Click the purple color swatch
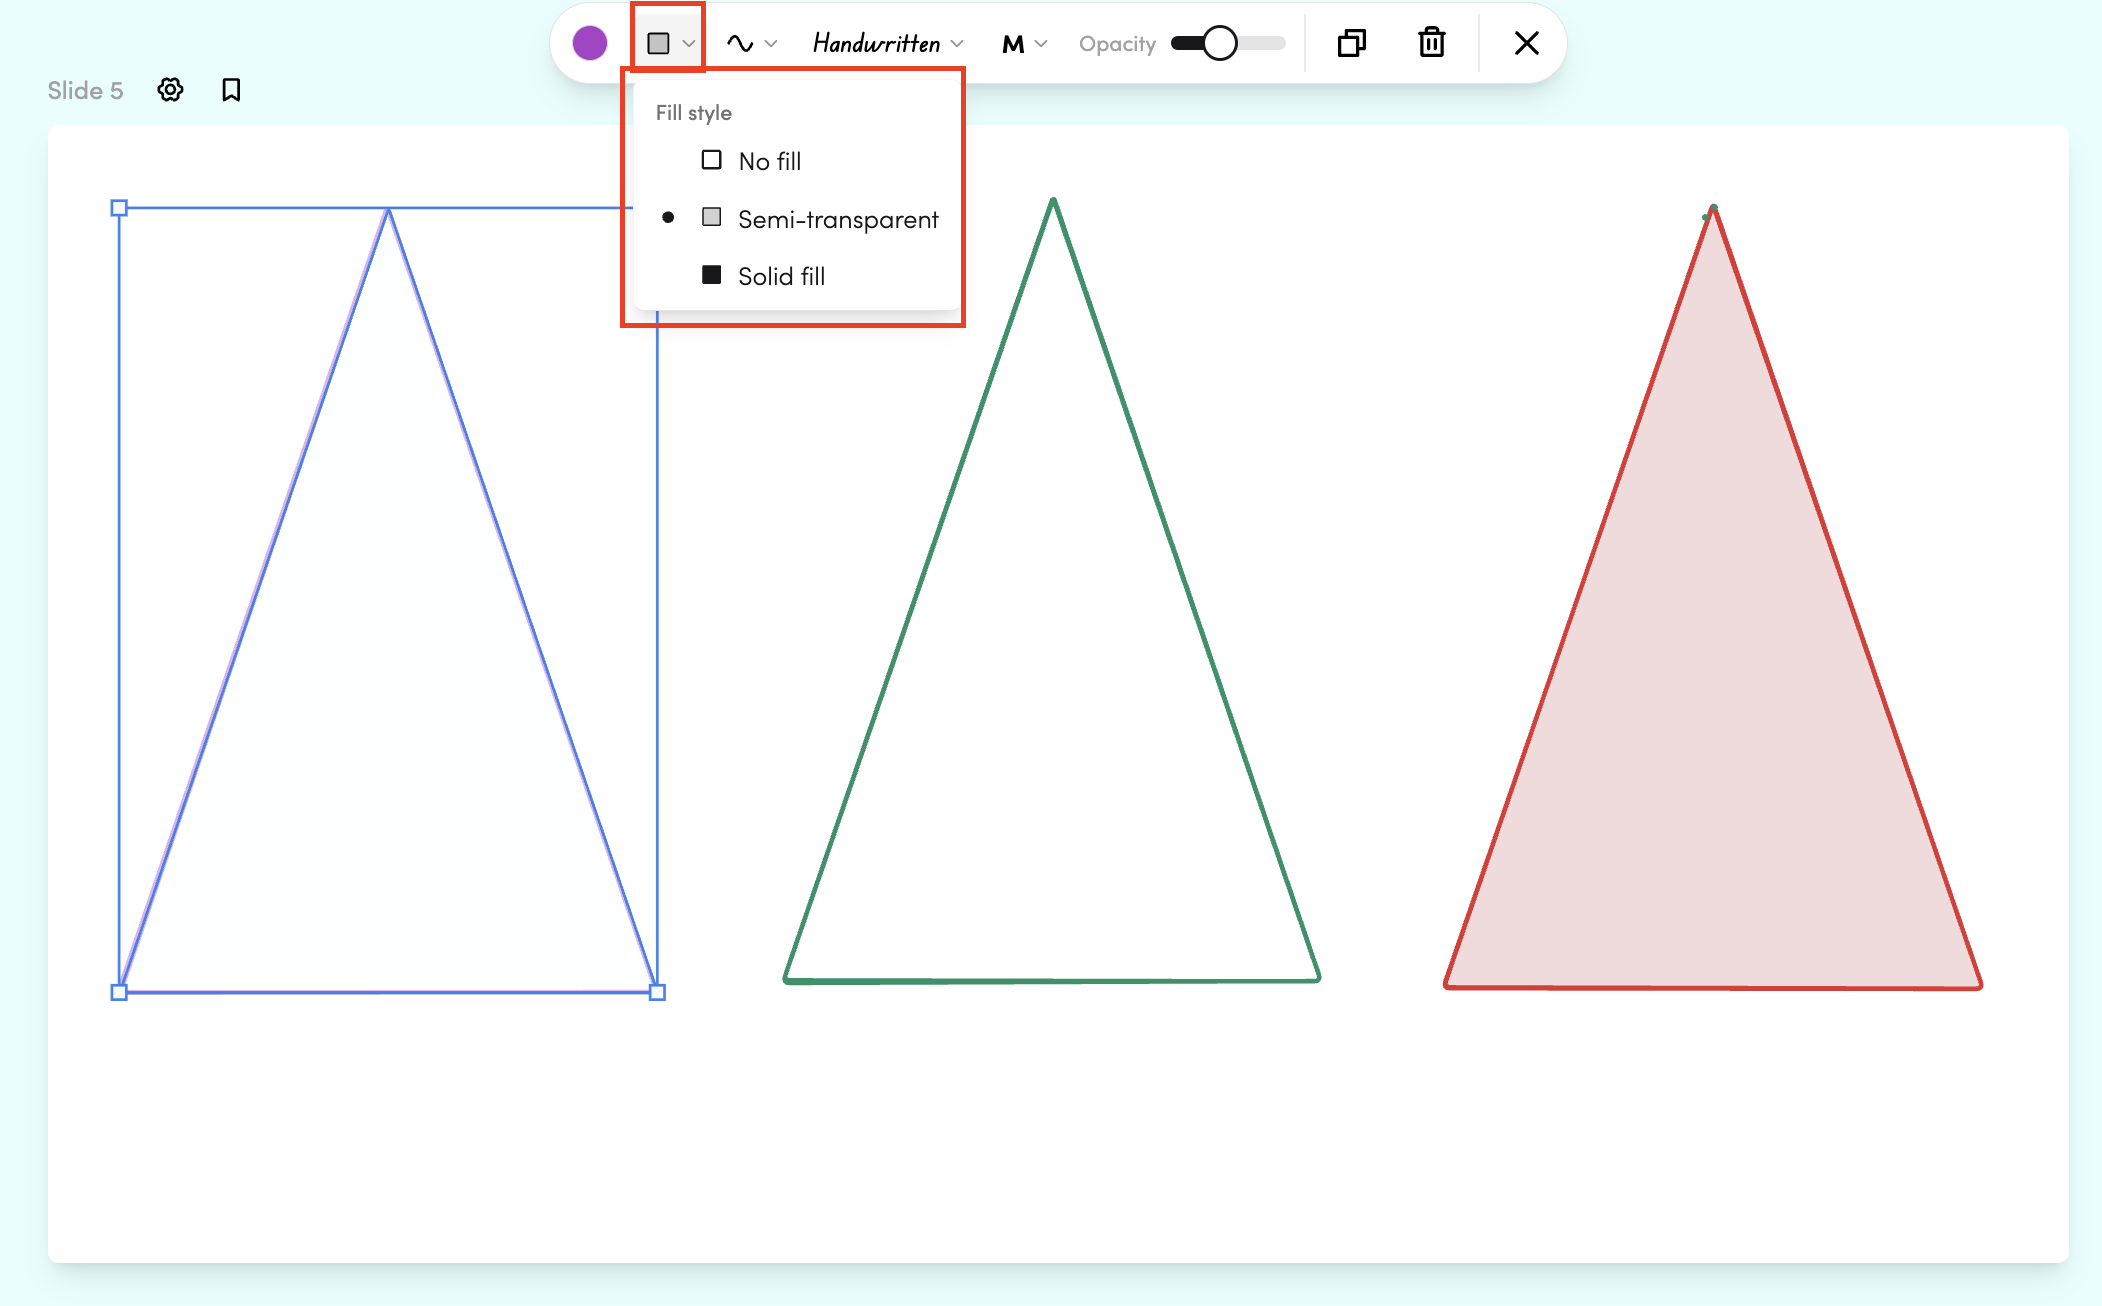2102x1306 pixels. pos(590,43)
